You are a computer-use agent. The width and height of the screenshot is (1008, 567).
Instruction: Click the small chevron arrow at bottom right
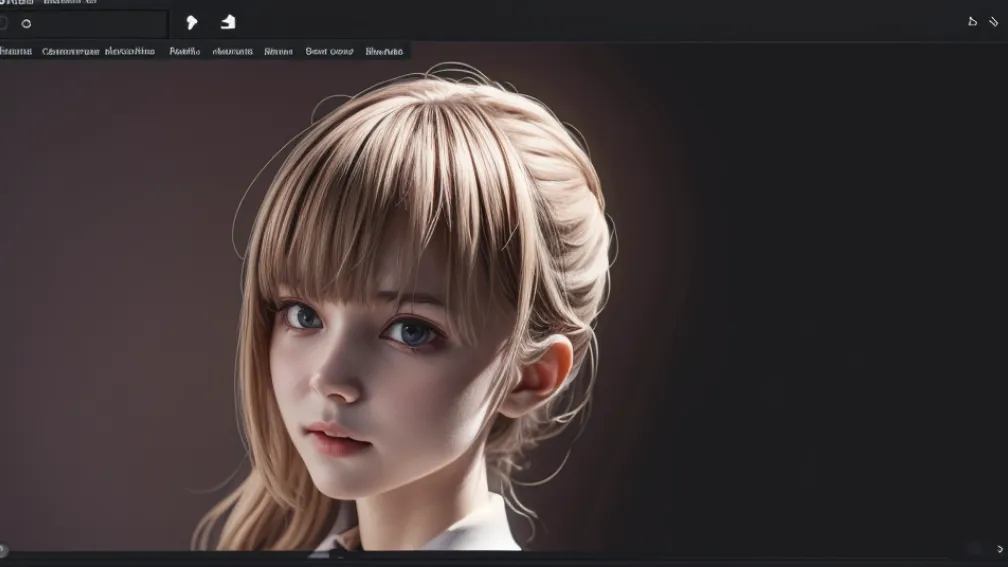pos(1000,549)
